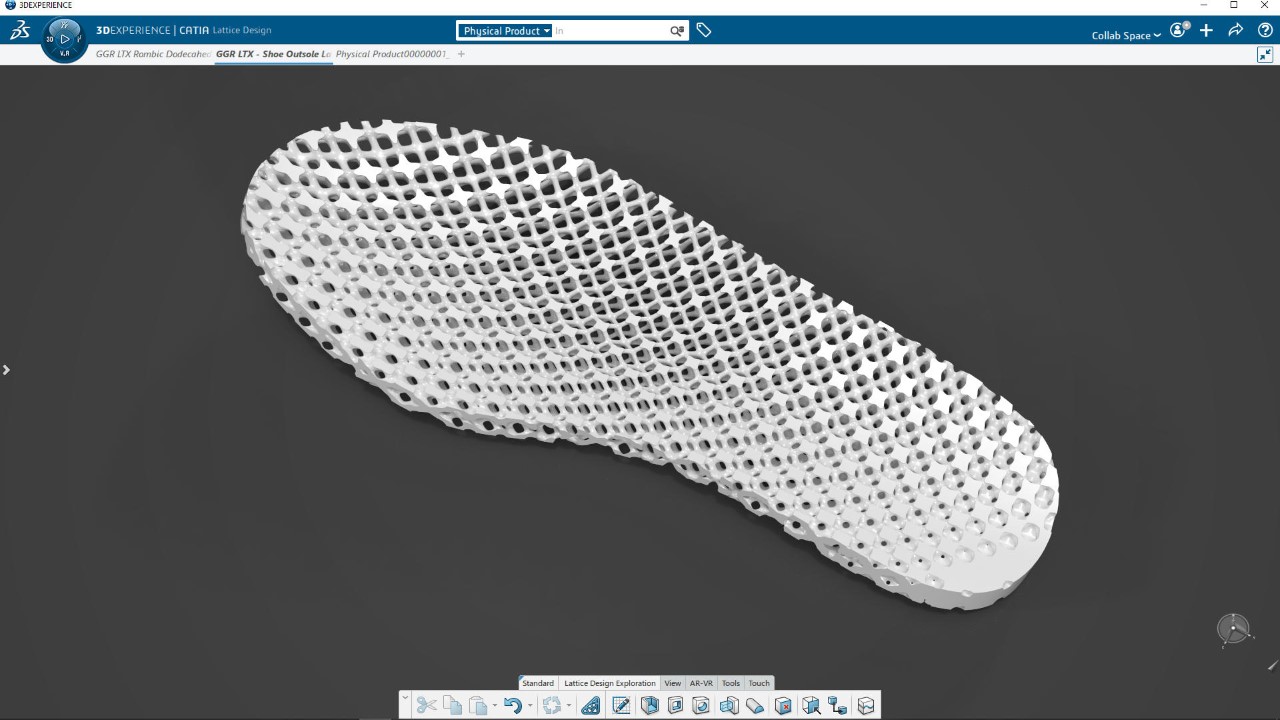Click the Update cycle arrows icon

click(551, 706)
